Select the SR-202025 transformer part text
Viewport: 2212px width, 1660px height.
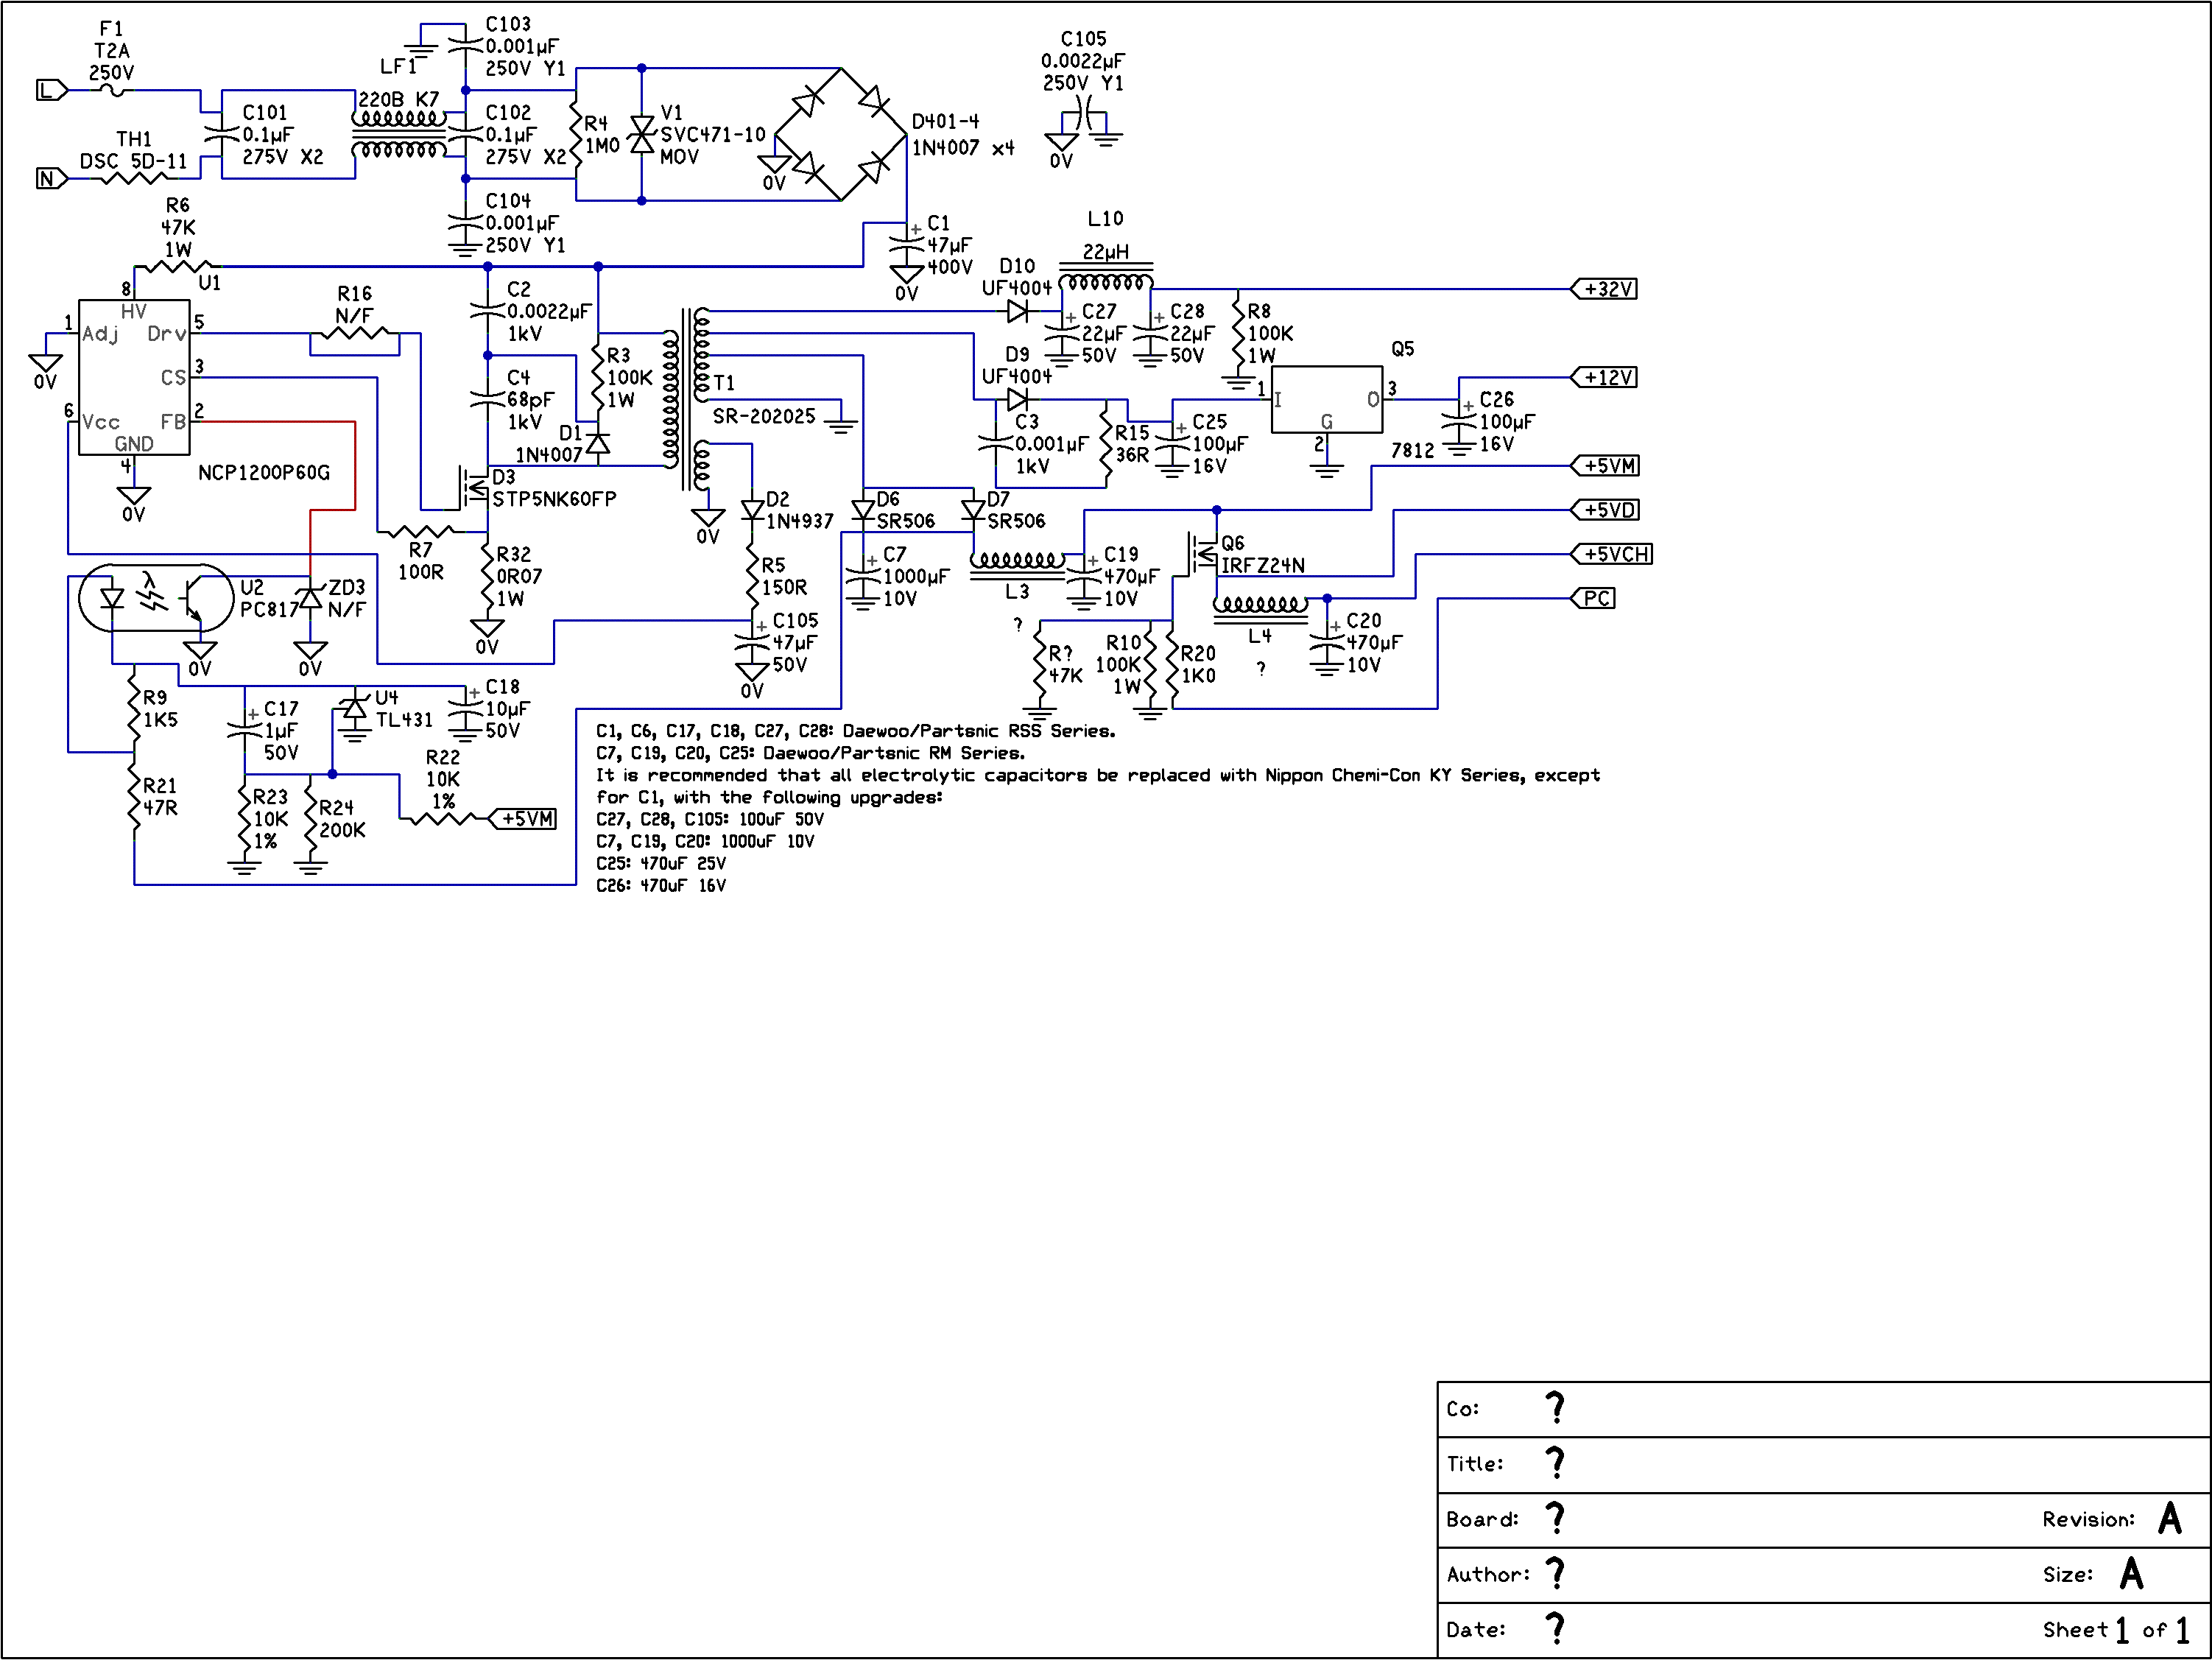(x=764, y=416)
